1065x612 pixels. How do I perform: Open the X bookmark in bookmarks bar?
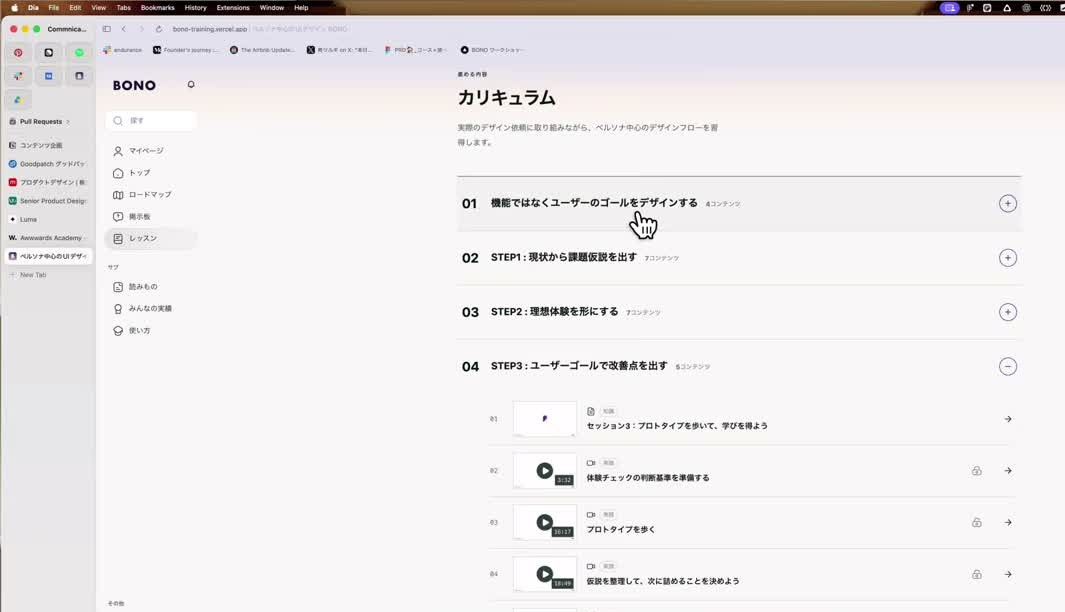point(339,50)
